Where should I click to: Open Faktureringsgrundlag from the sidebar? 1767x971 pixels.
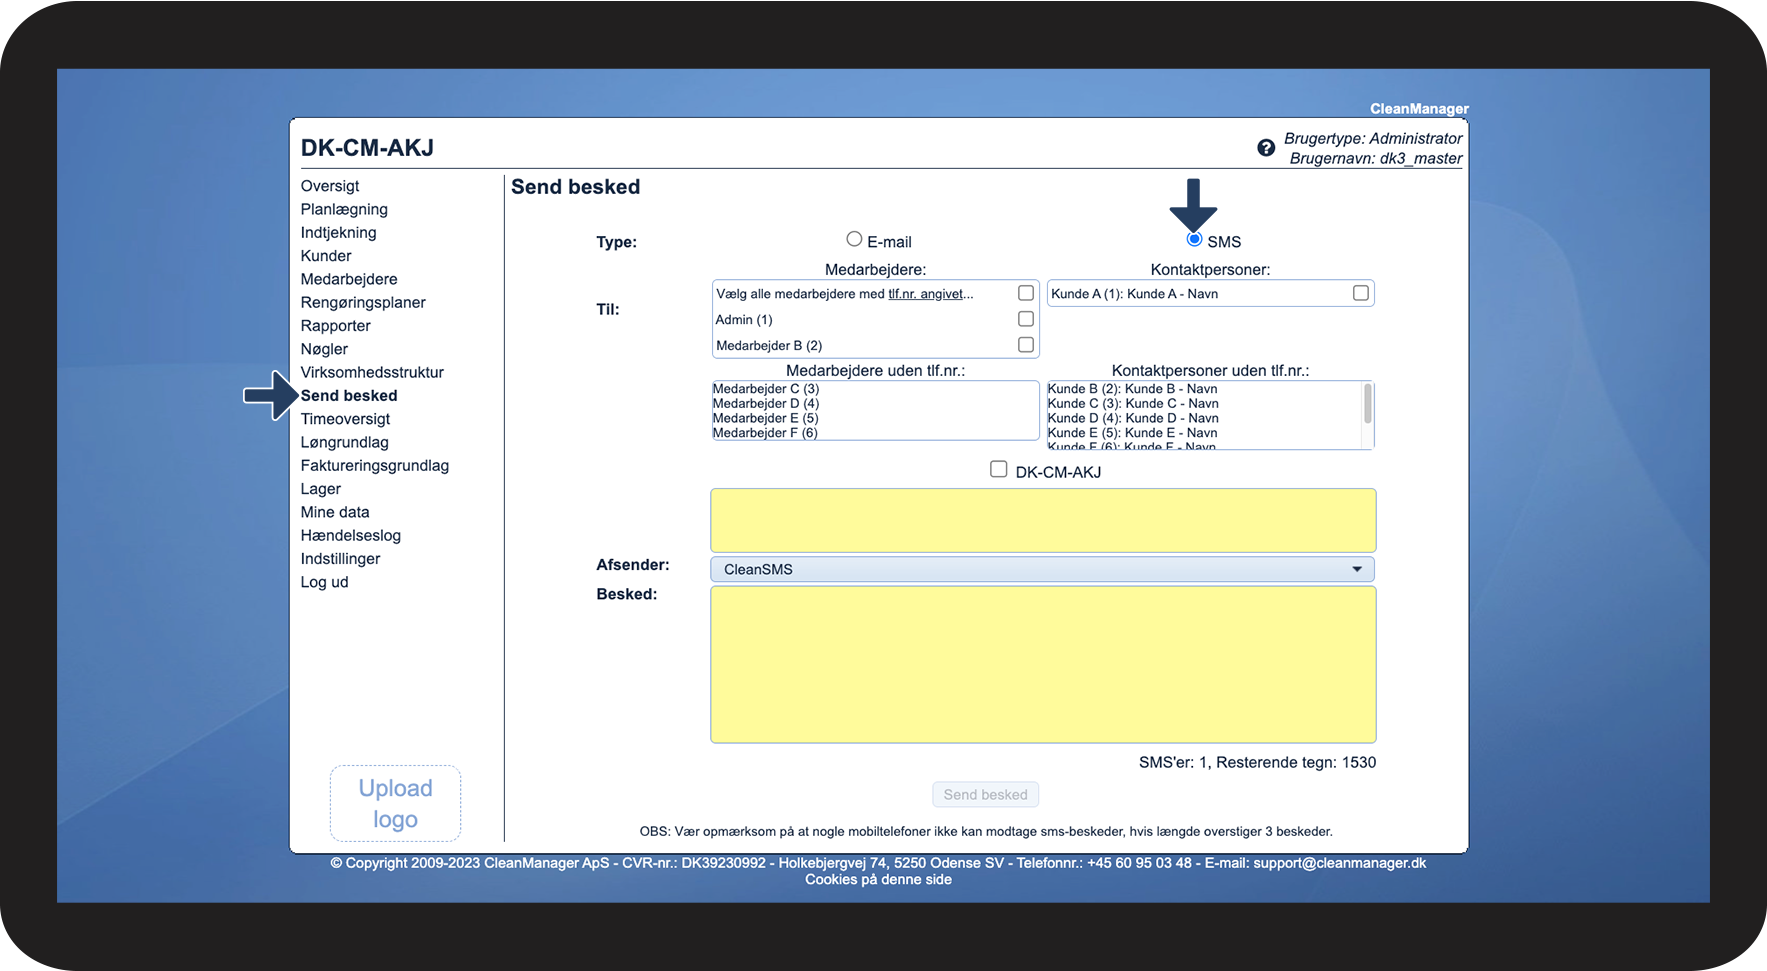tap(375, 466)
